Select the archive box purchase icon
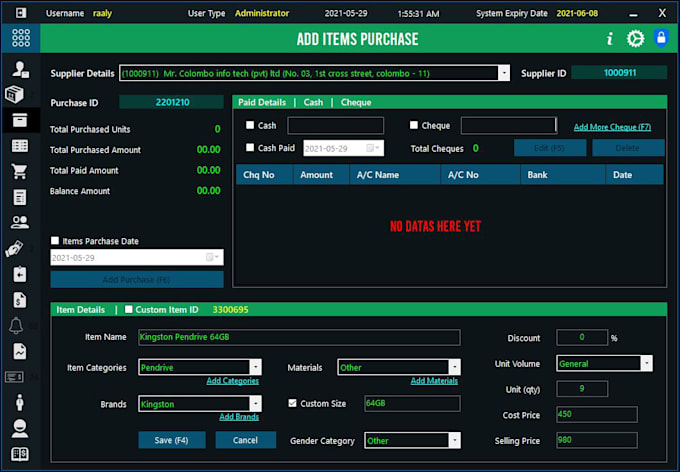The width and height of the screenshot is (680, 472). point(20,120)
